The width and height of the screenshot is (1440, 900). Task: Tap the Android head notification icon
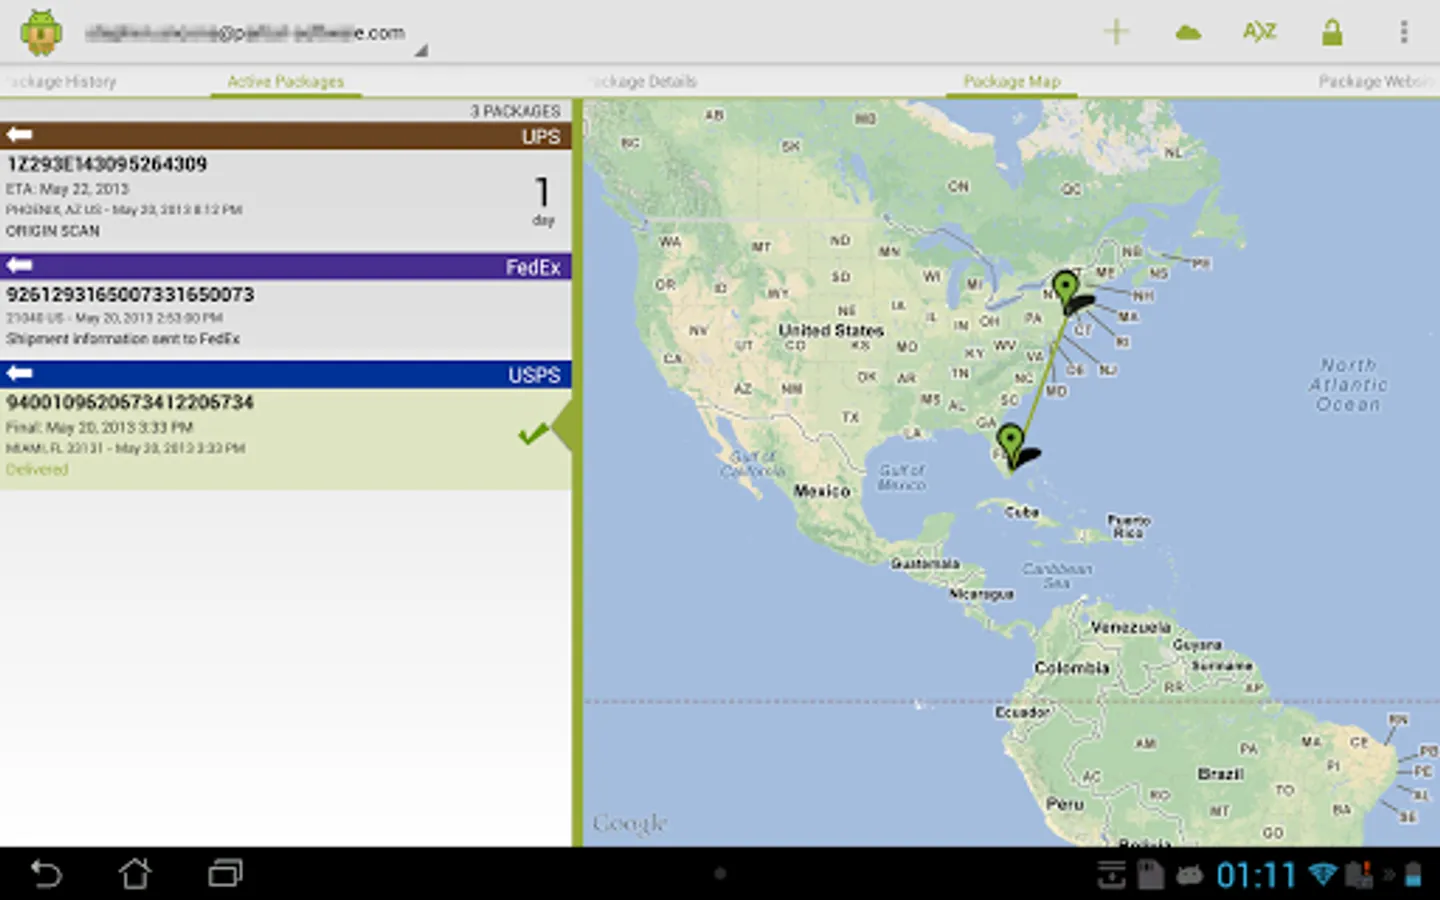[1189, 876]
